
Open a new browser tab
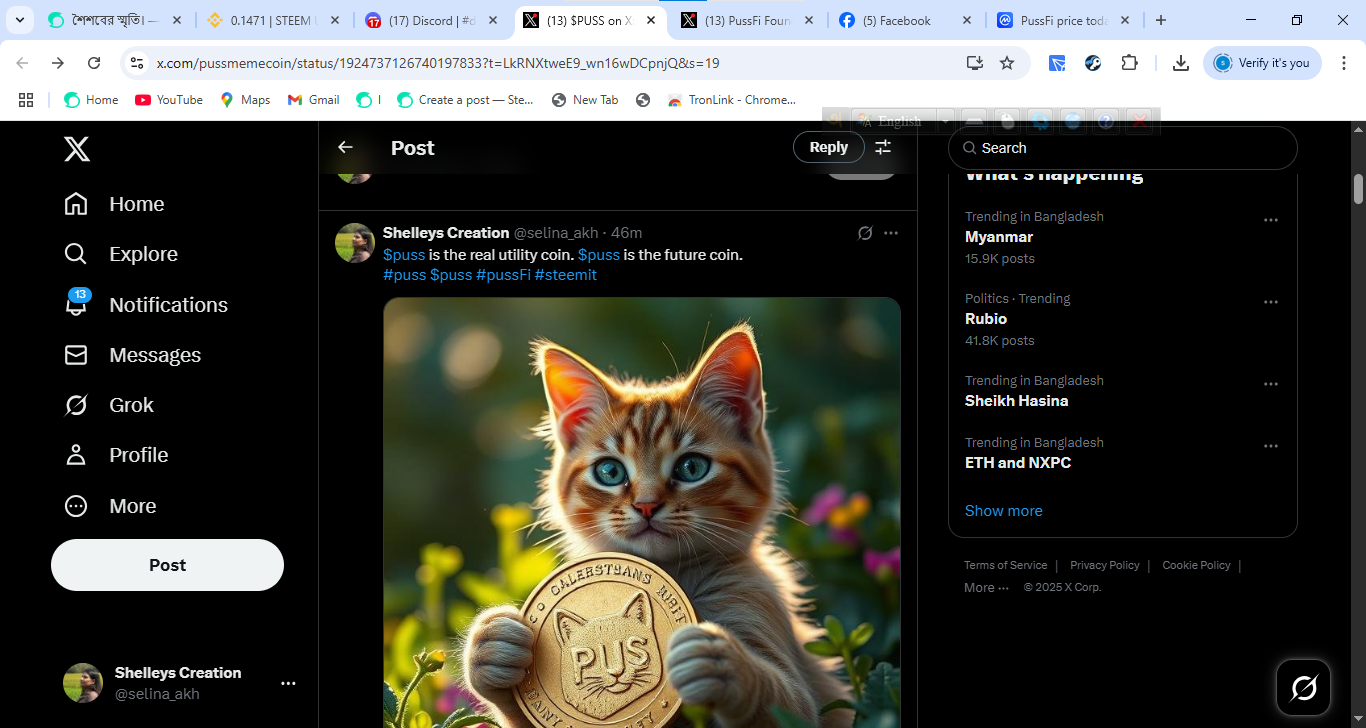[1160, 20]
